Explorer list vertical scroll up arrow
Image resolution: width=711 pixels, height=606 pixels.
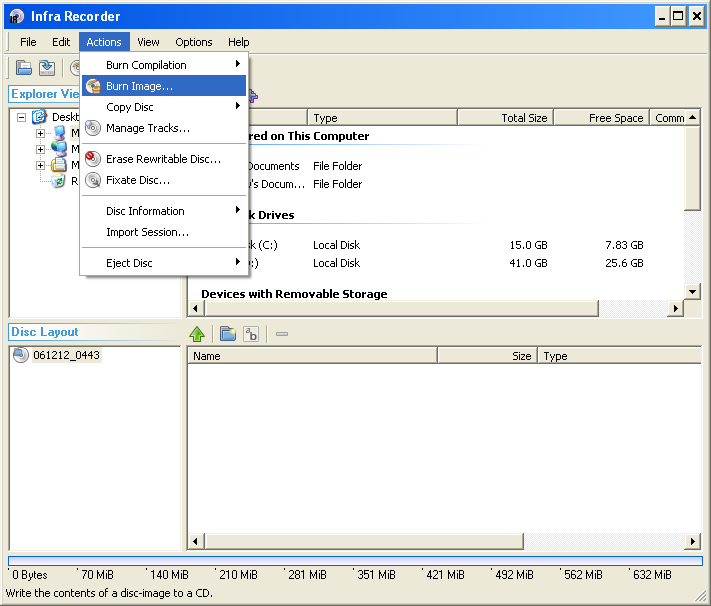[x=692, y=117]
